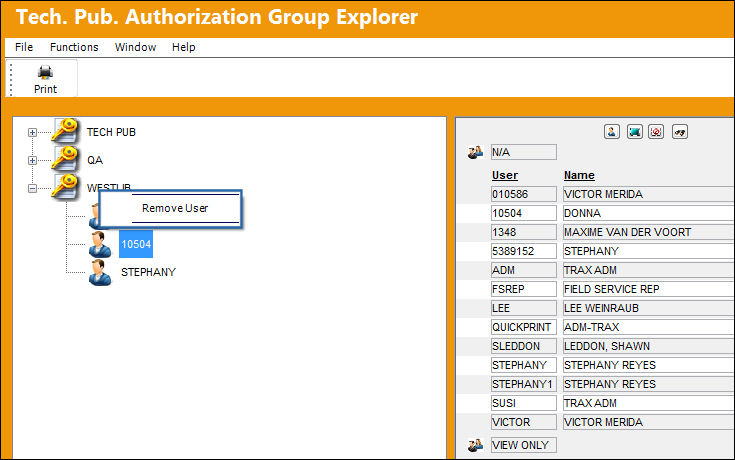Click name cell FIELD SERVICE REP
735x460 pixels.
(648, 289)
